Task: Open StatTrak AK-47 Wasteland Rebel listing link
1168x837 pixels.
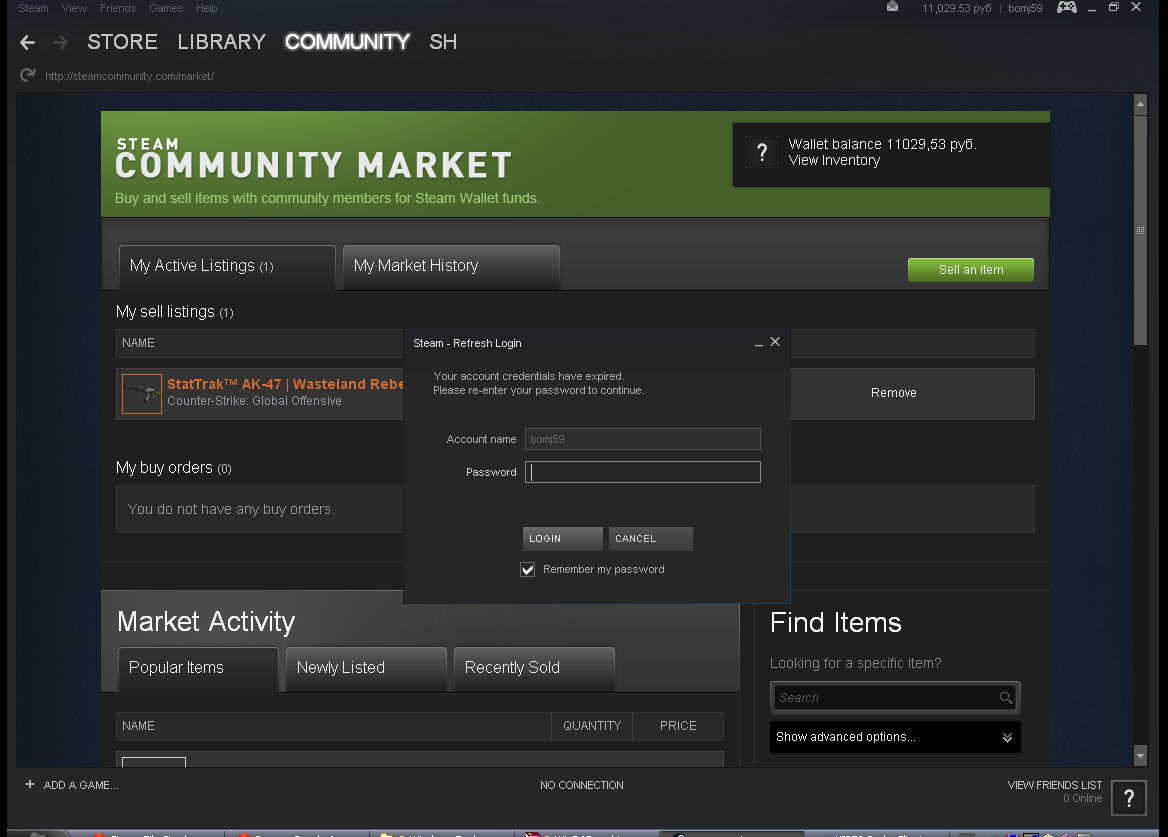Action: tap(285, 384)
